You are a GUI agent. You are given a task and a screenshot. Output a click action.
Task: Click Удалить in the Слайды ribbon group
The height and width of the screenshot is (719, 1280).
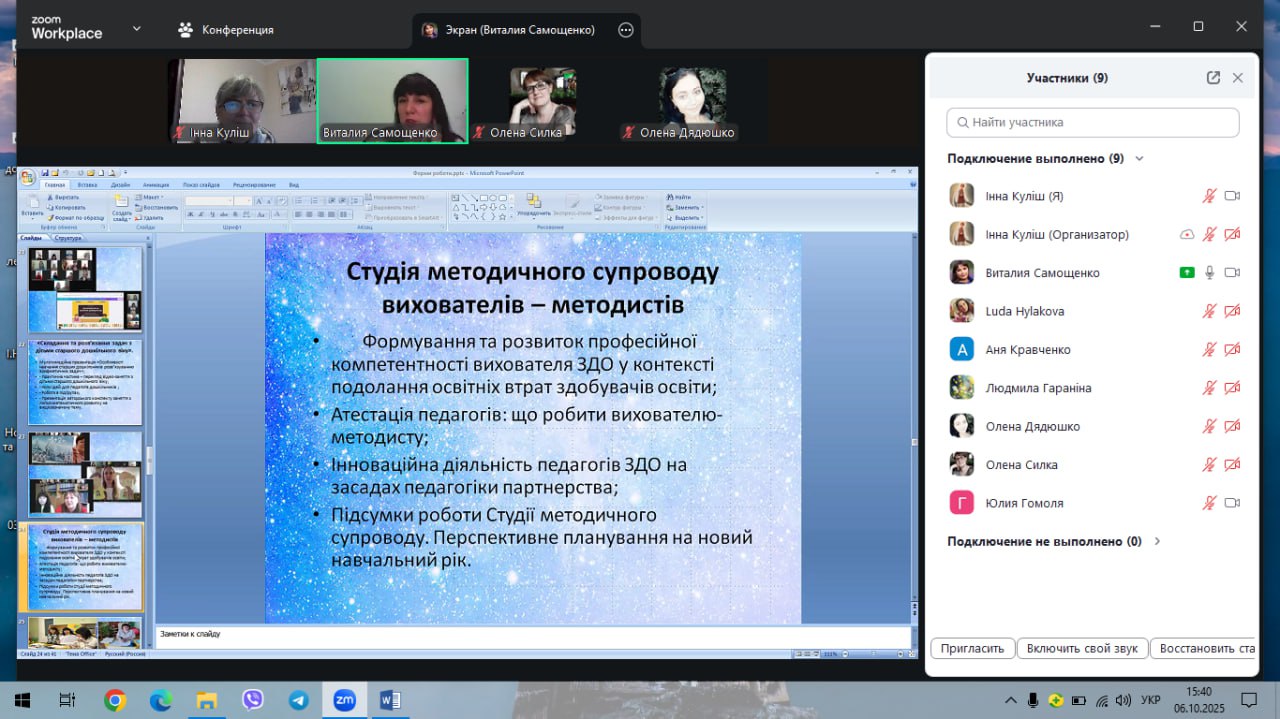[149, 218]
